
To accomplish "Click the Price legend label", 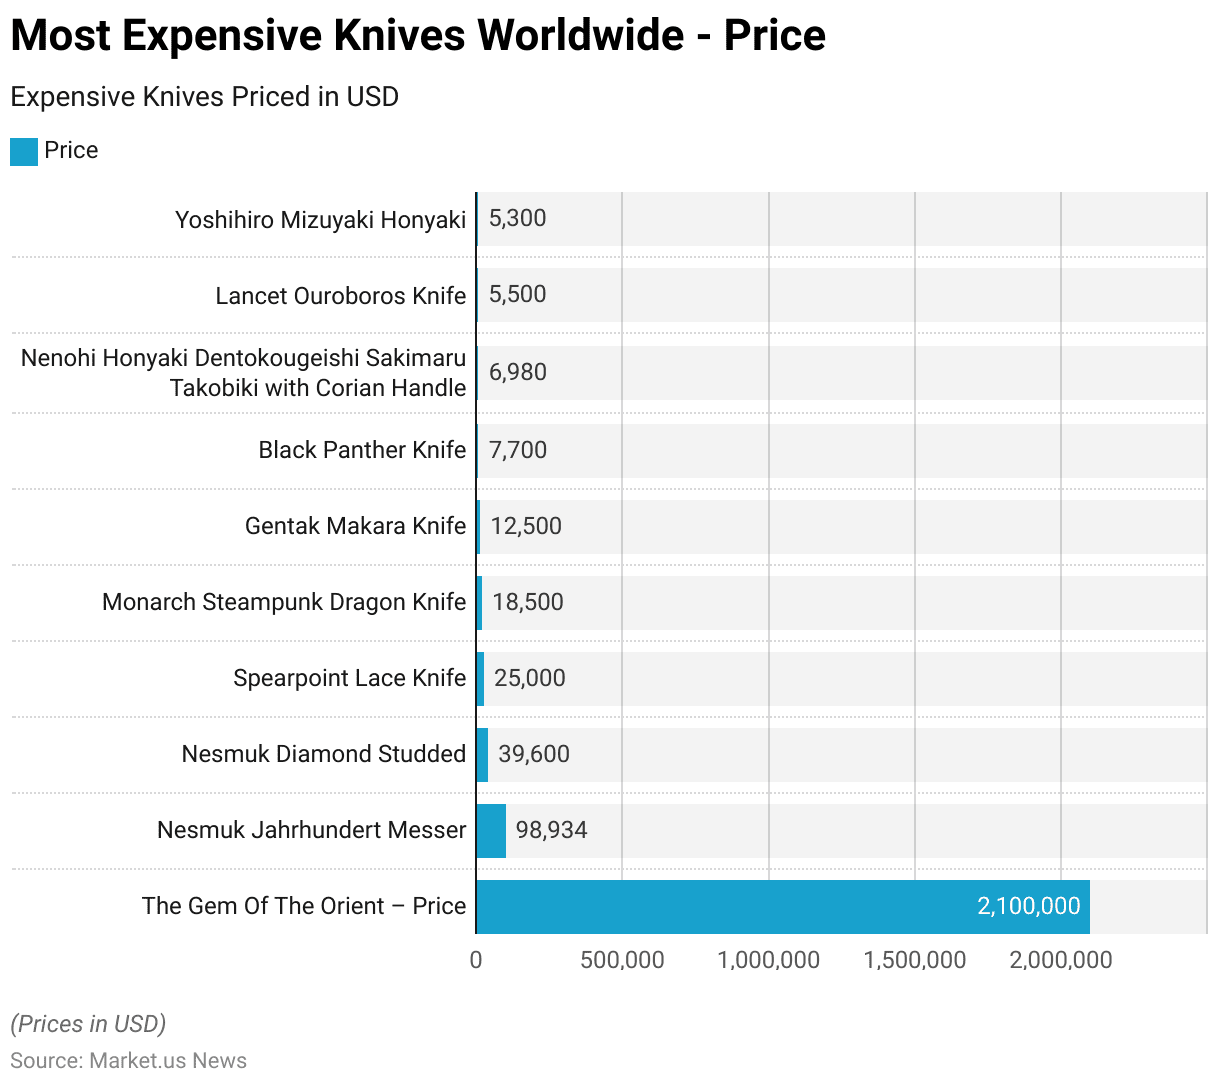I will (x=71, y=150).
